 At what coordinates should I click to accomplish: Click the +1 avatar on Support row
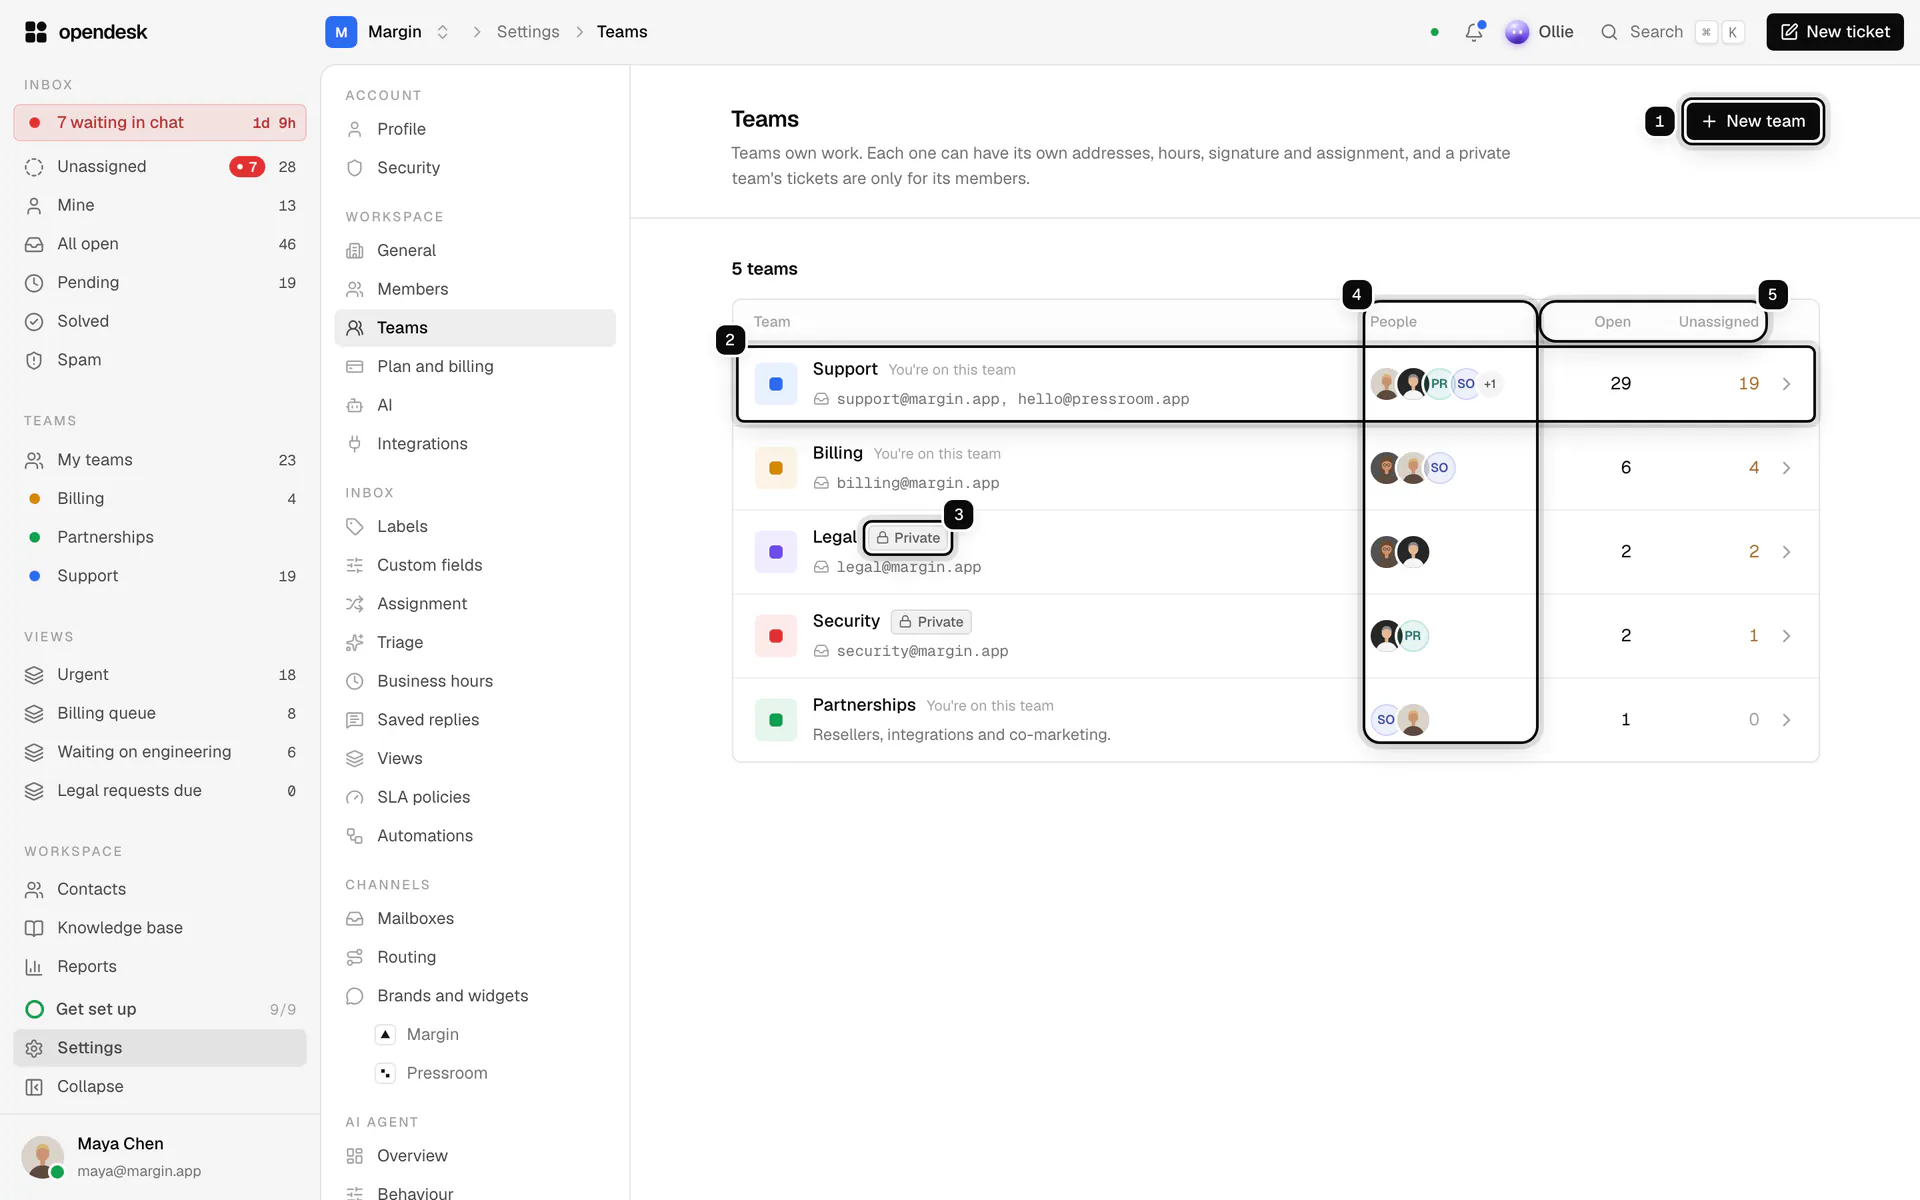(x=1490, y=384)
